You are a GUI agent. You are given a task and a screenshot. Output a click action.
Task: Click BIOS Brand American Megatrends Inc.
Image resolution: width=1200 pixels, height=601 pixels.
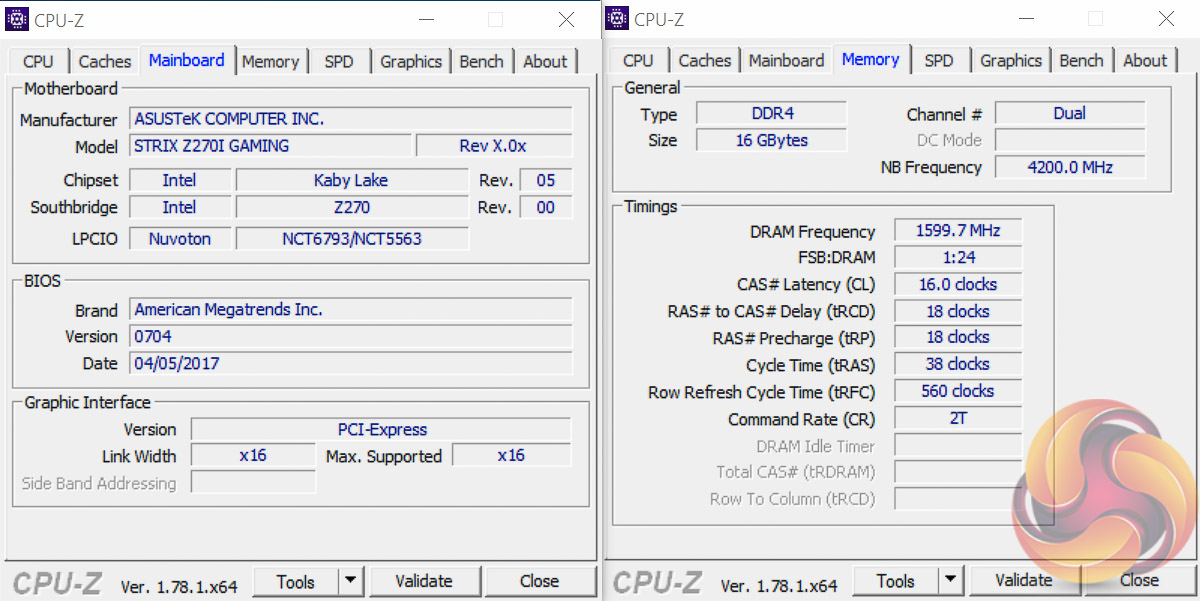351,310
